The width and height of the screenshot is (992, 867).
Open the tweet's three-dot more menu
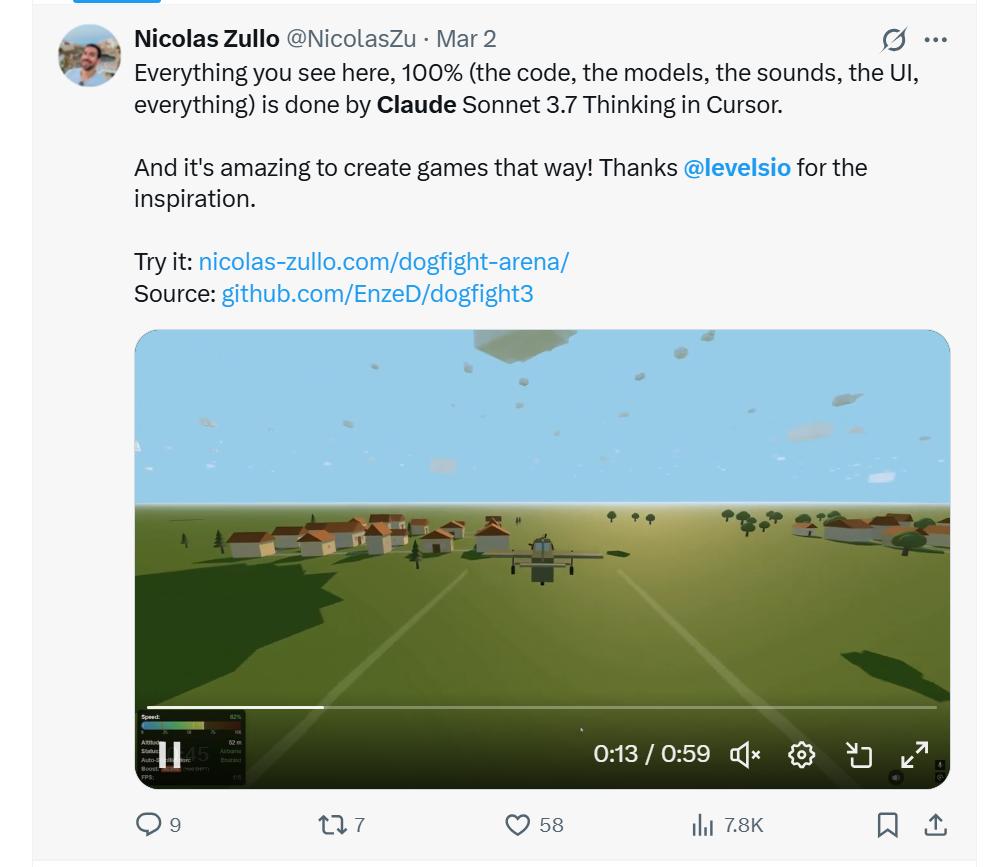935,40
